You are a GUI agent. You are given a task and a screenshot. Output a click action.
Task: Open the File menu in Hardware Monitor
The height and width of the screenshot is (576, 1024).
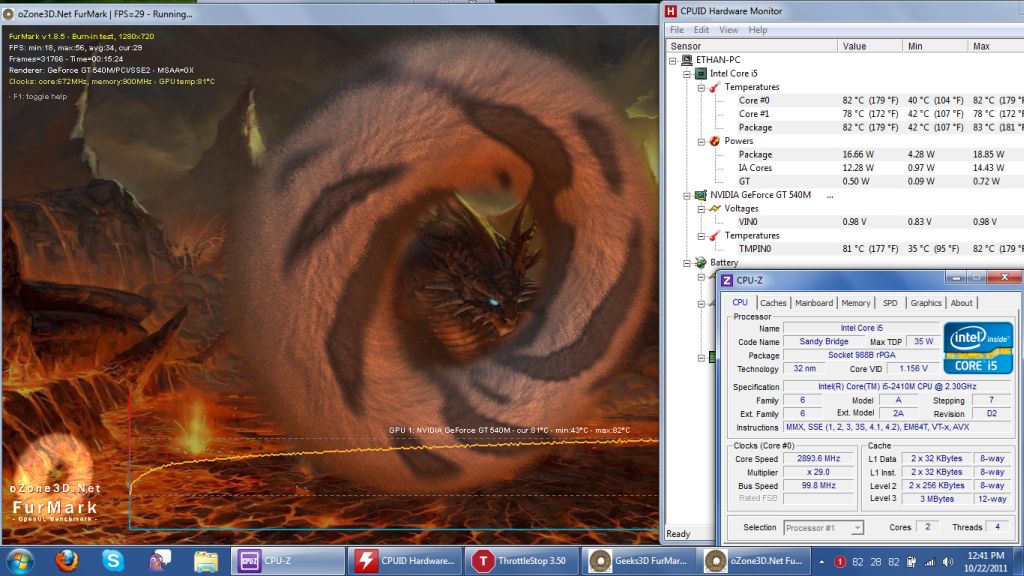click(677, 30)
